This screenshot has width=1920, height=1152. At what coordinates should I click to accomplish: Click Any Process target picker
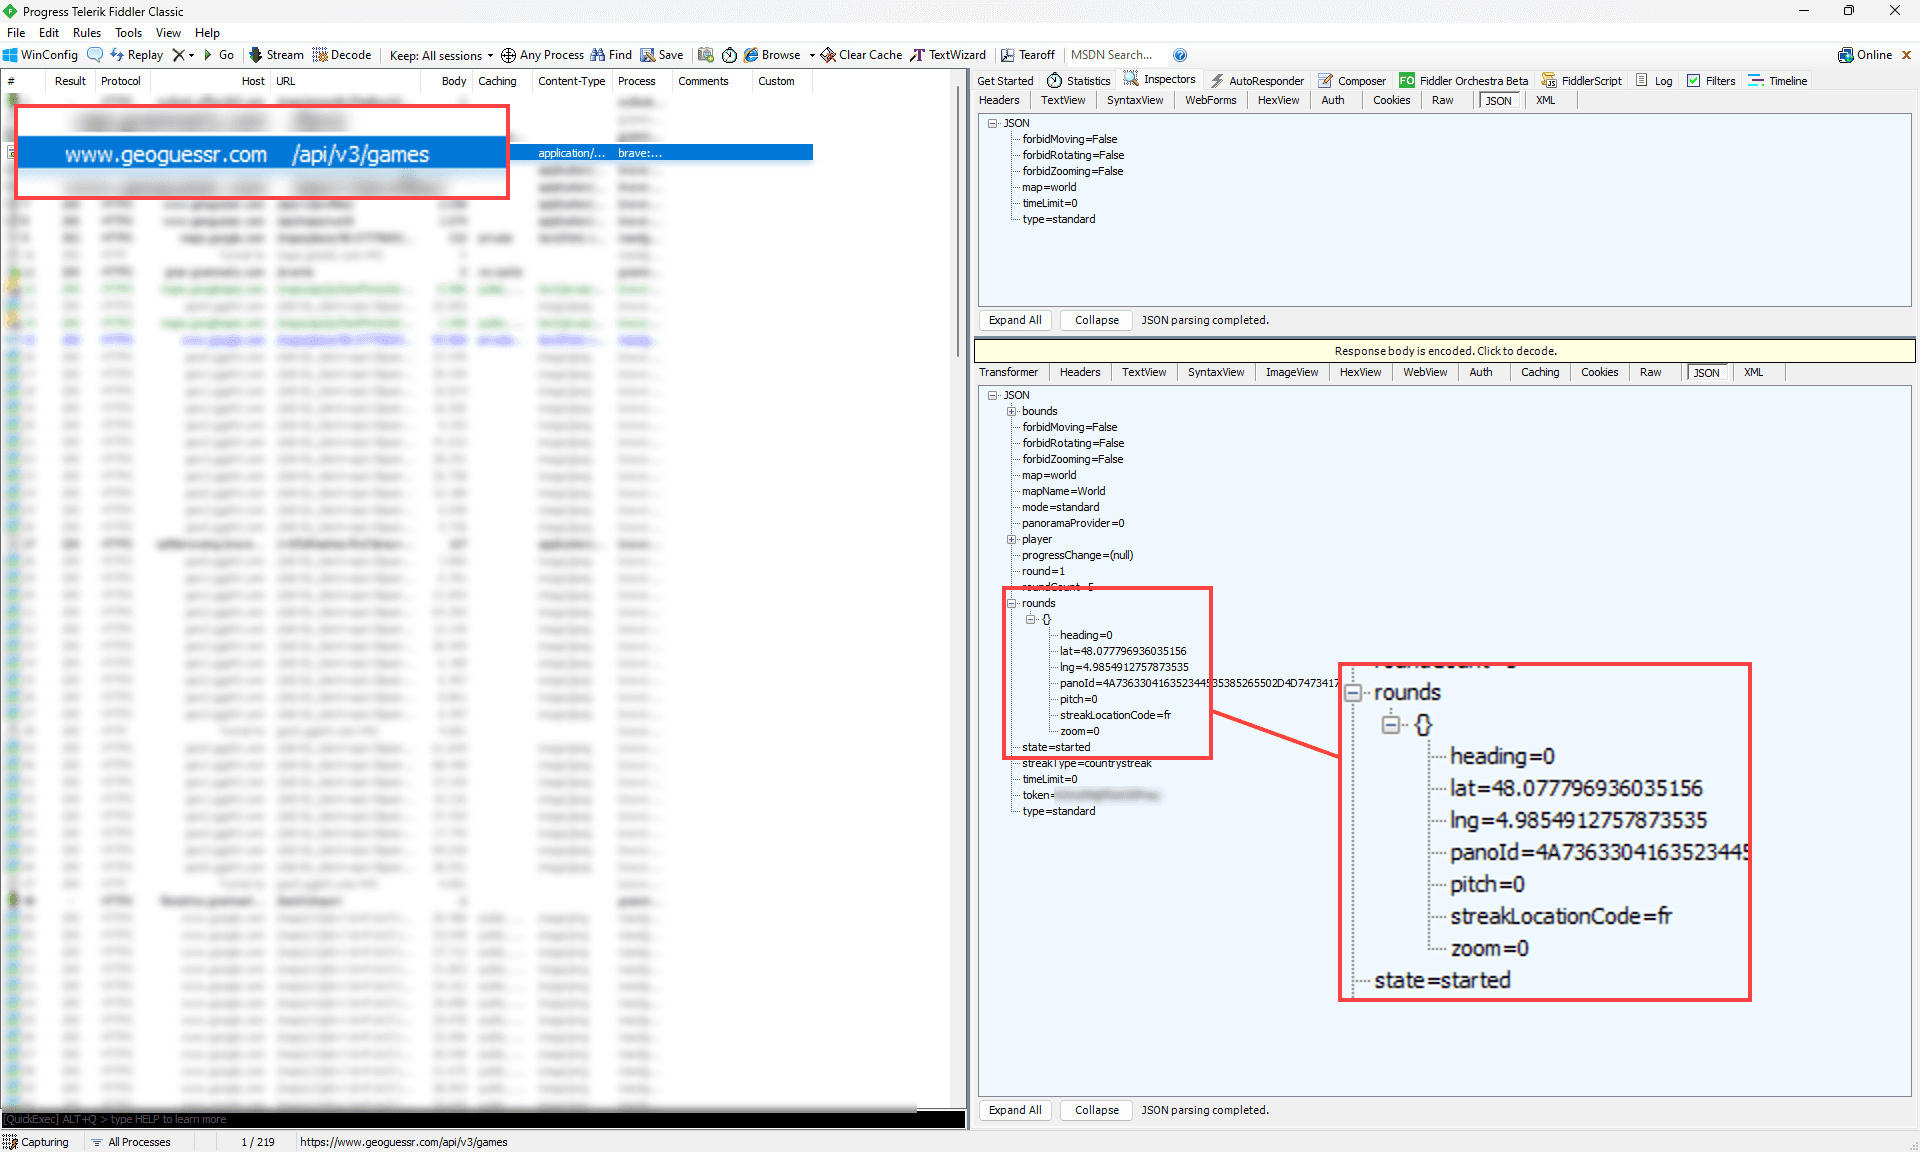point(542,55)
